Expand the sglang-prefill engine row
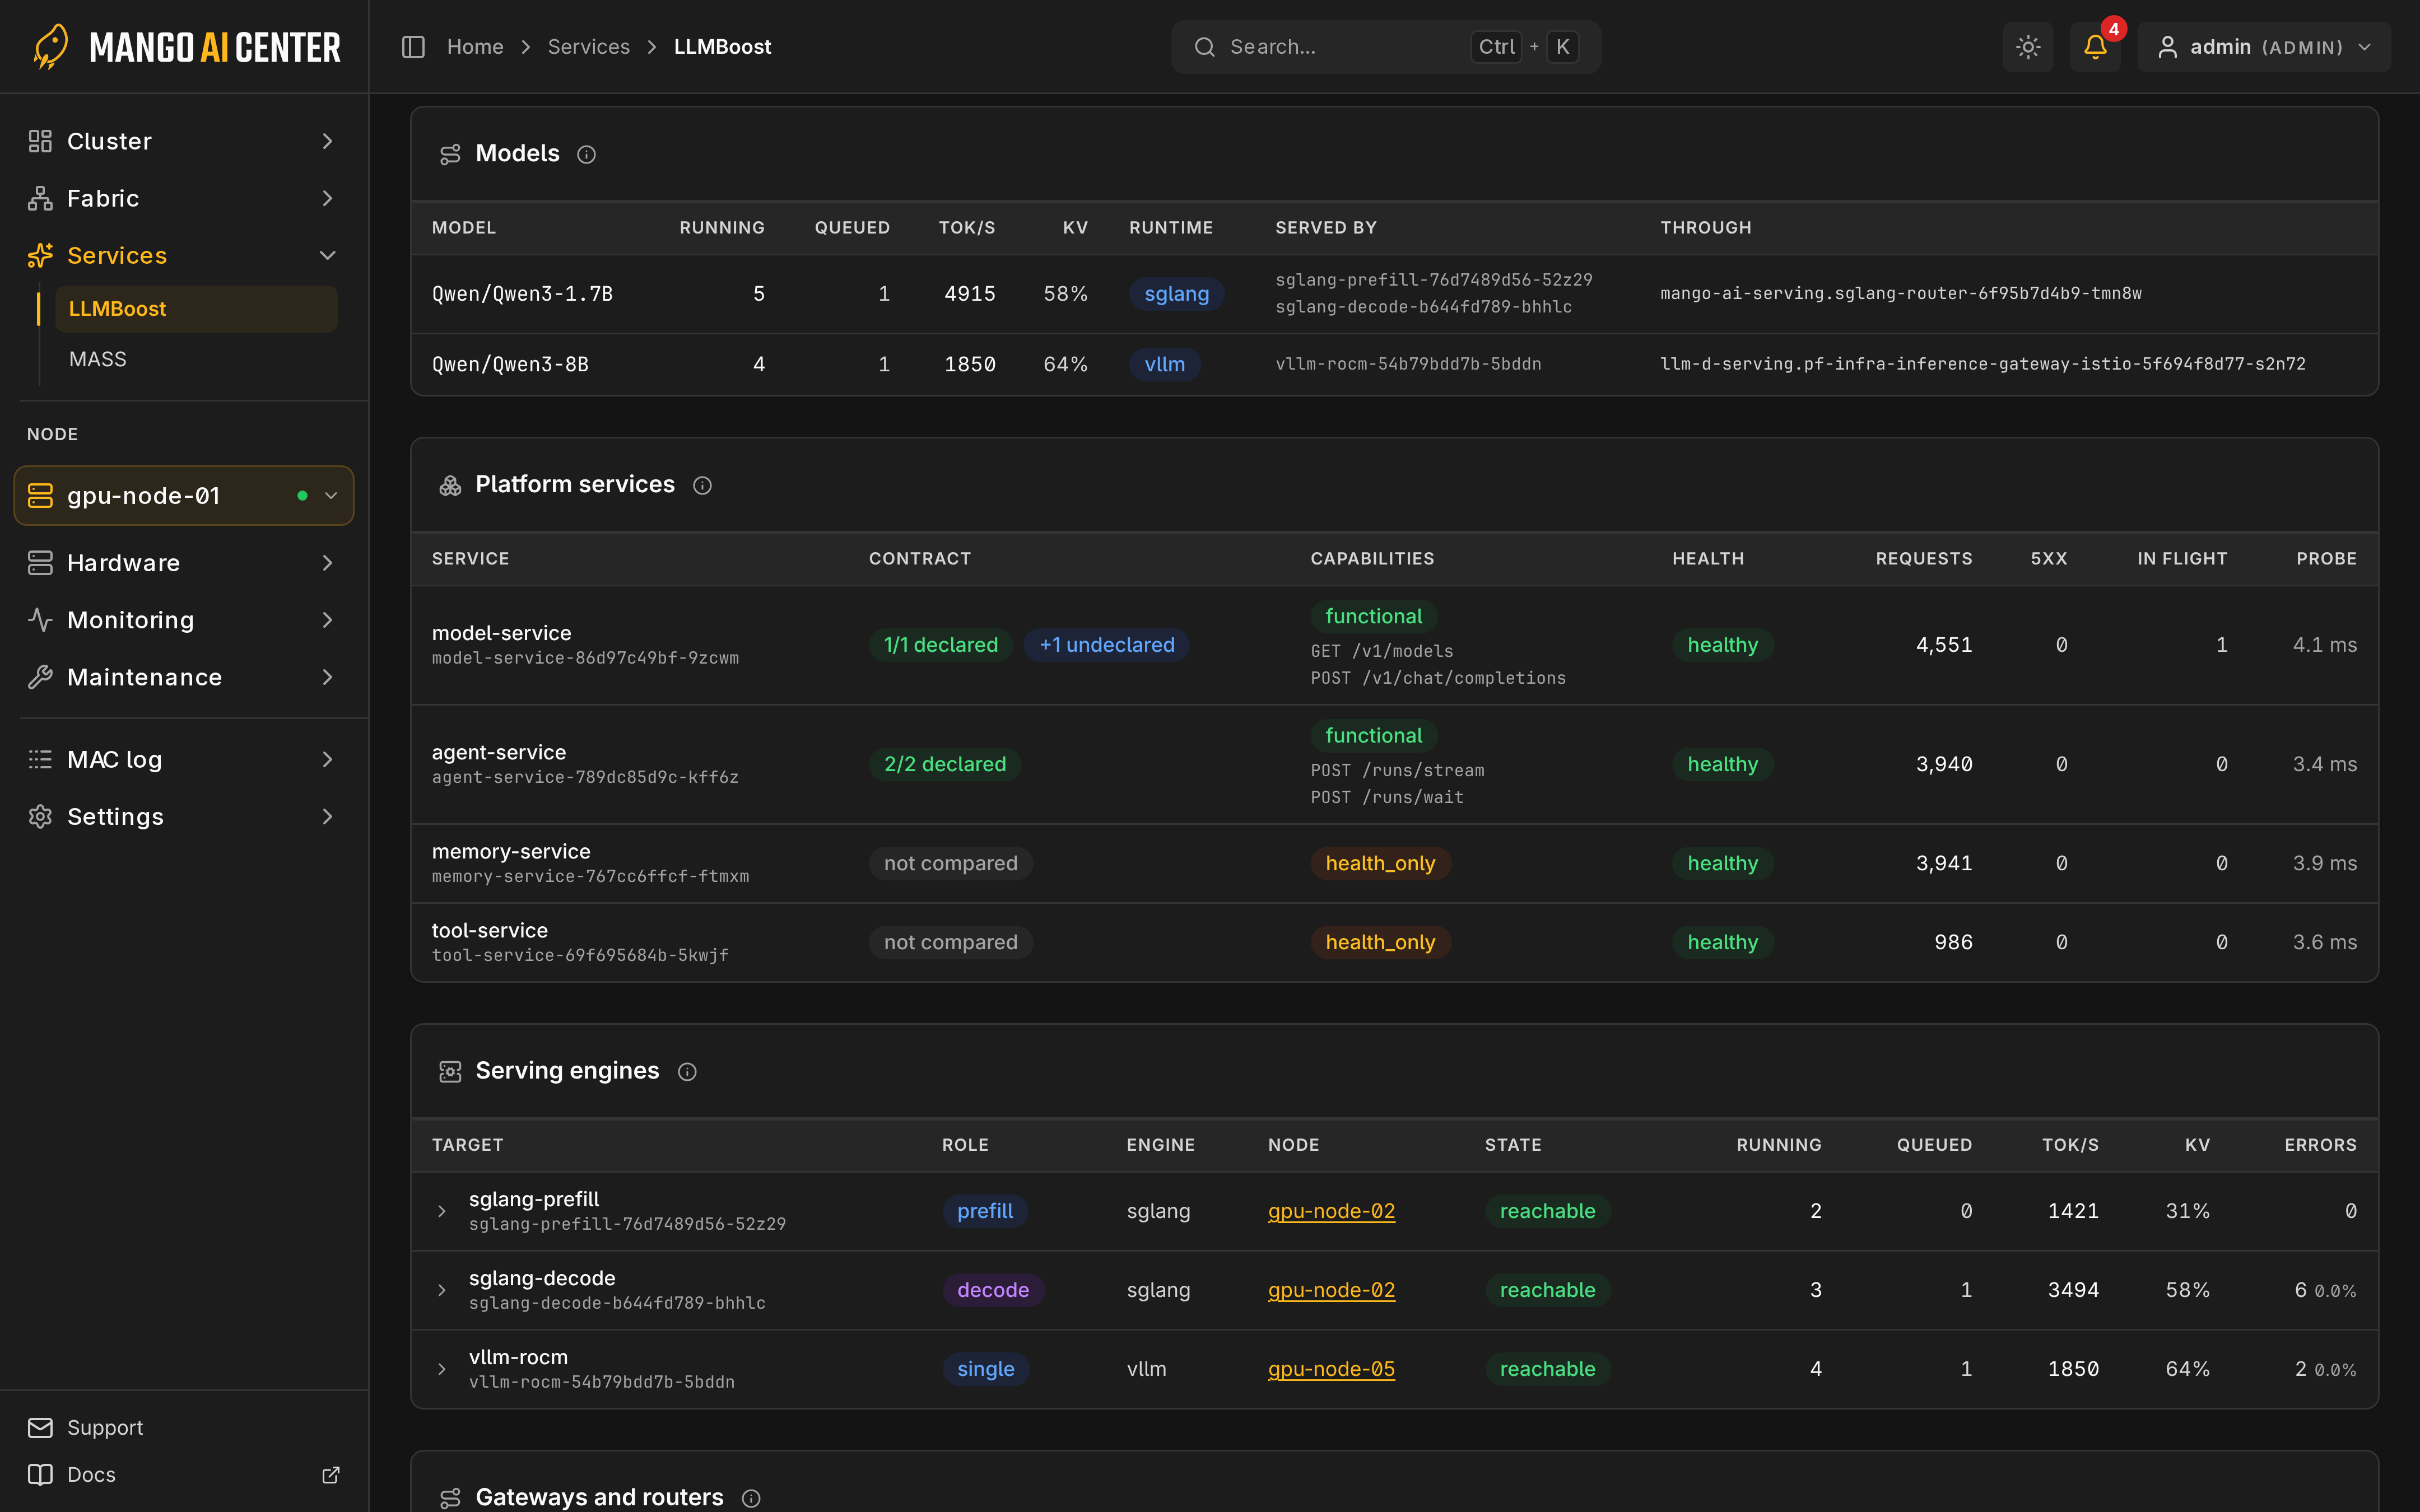Image resolution: width=2420 pixels, height=1512 pixels. pos(442,1211)
